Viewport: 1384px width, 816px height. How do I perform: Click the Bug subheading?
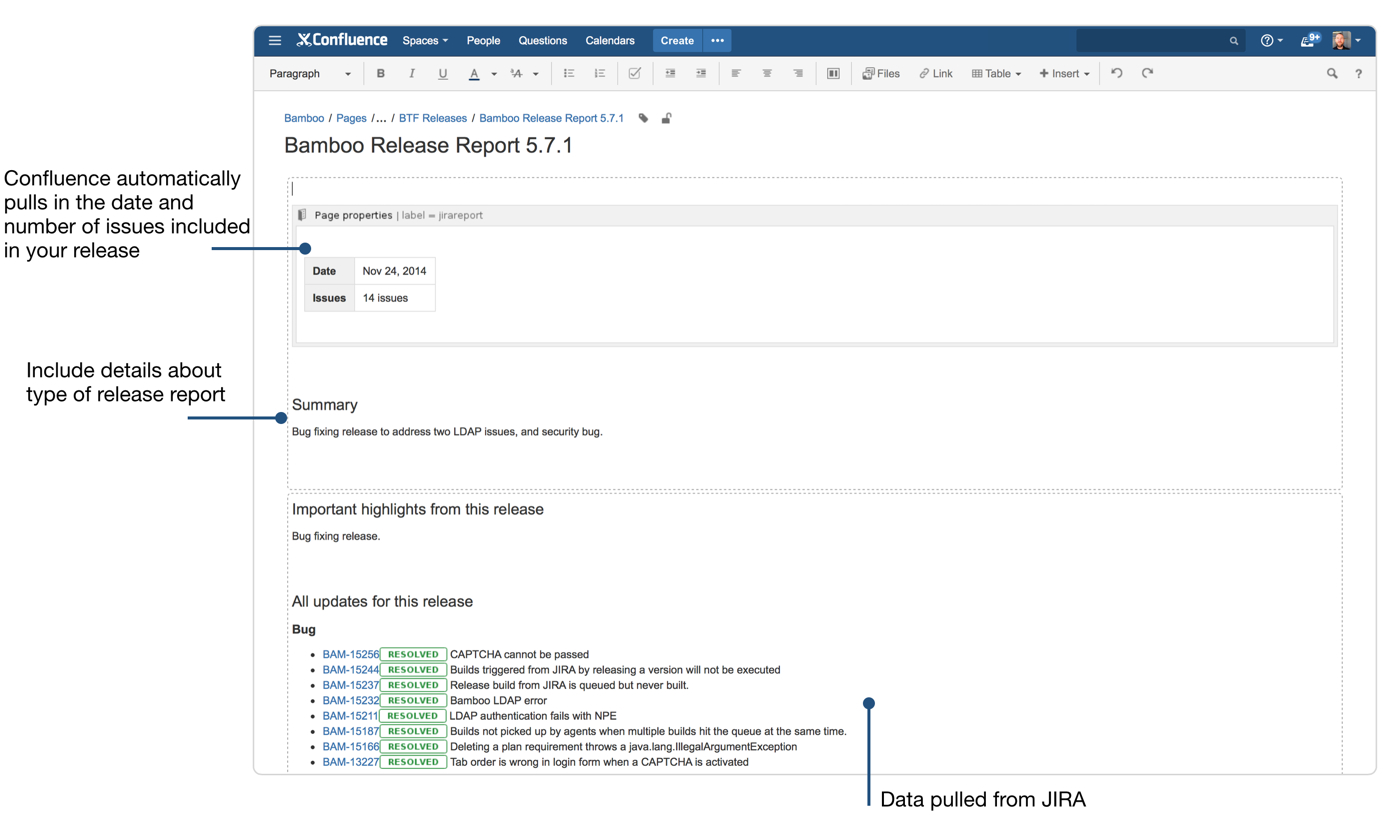point(304,630)
